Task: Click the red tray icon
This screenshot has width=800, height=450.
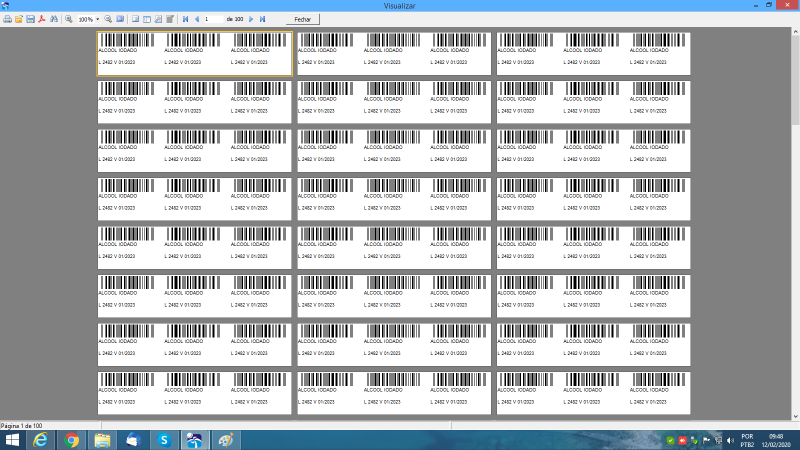Action: (682, 440)
